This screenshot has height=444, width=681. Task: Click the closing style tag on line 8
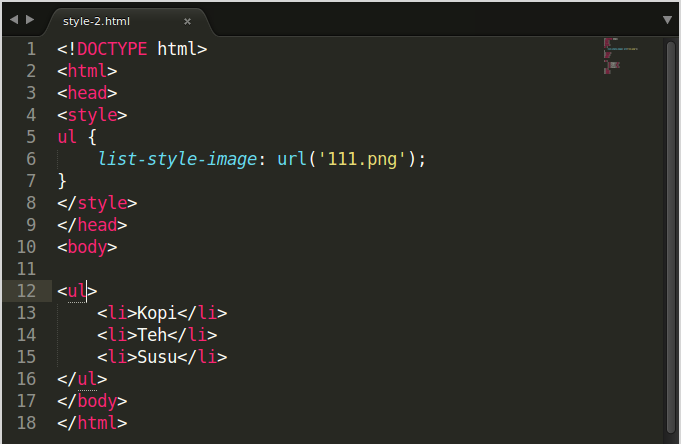point(97,203)
